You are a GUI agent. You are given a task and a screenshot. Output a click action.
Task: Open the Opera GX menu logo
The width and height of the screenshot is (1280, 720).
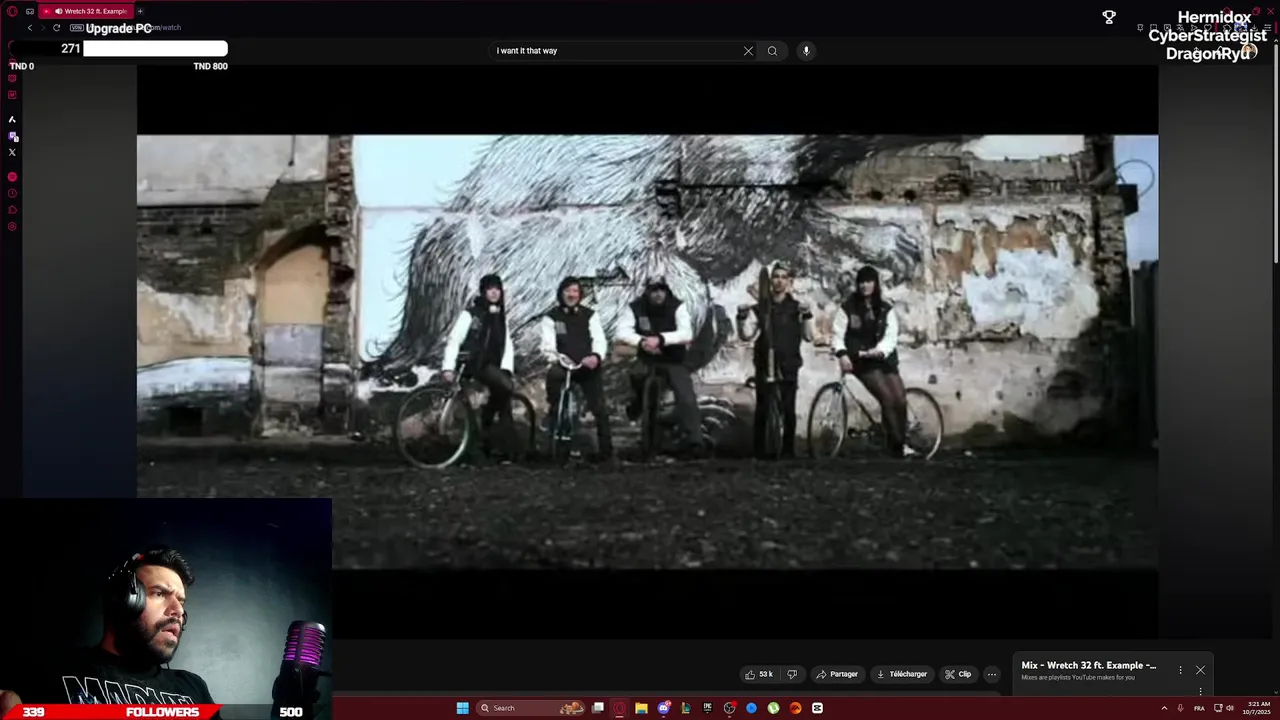click(x=12, y=11)
